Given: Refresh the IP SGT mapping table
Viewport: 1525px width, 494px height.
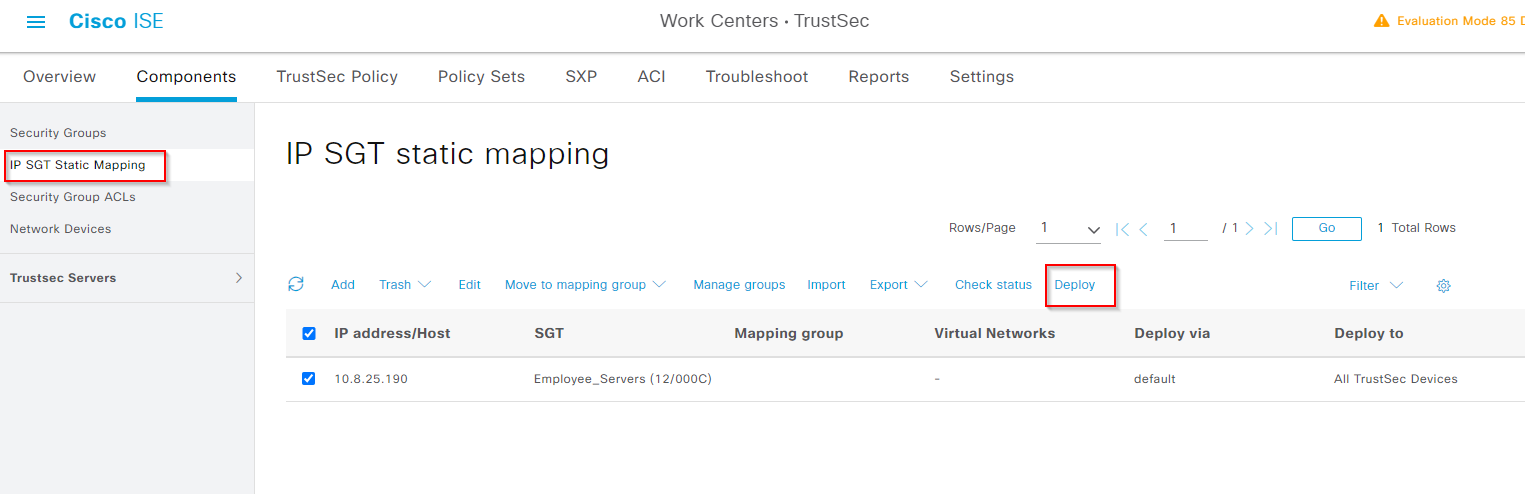Looking at the screenshot, I should (296, 284).
